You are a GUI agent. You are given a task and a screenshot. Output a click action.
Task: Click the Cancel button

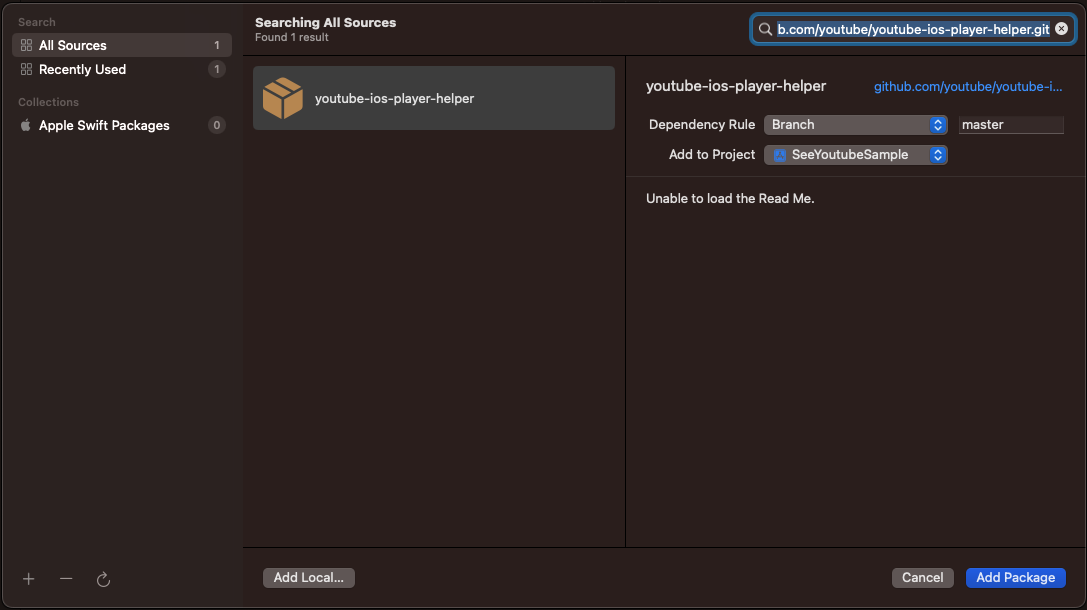[922, 577]
